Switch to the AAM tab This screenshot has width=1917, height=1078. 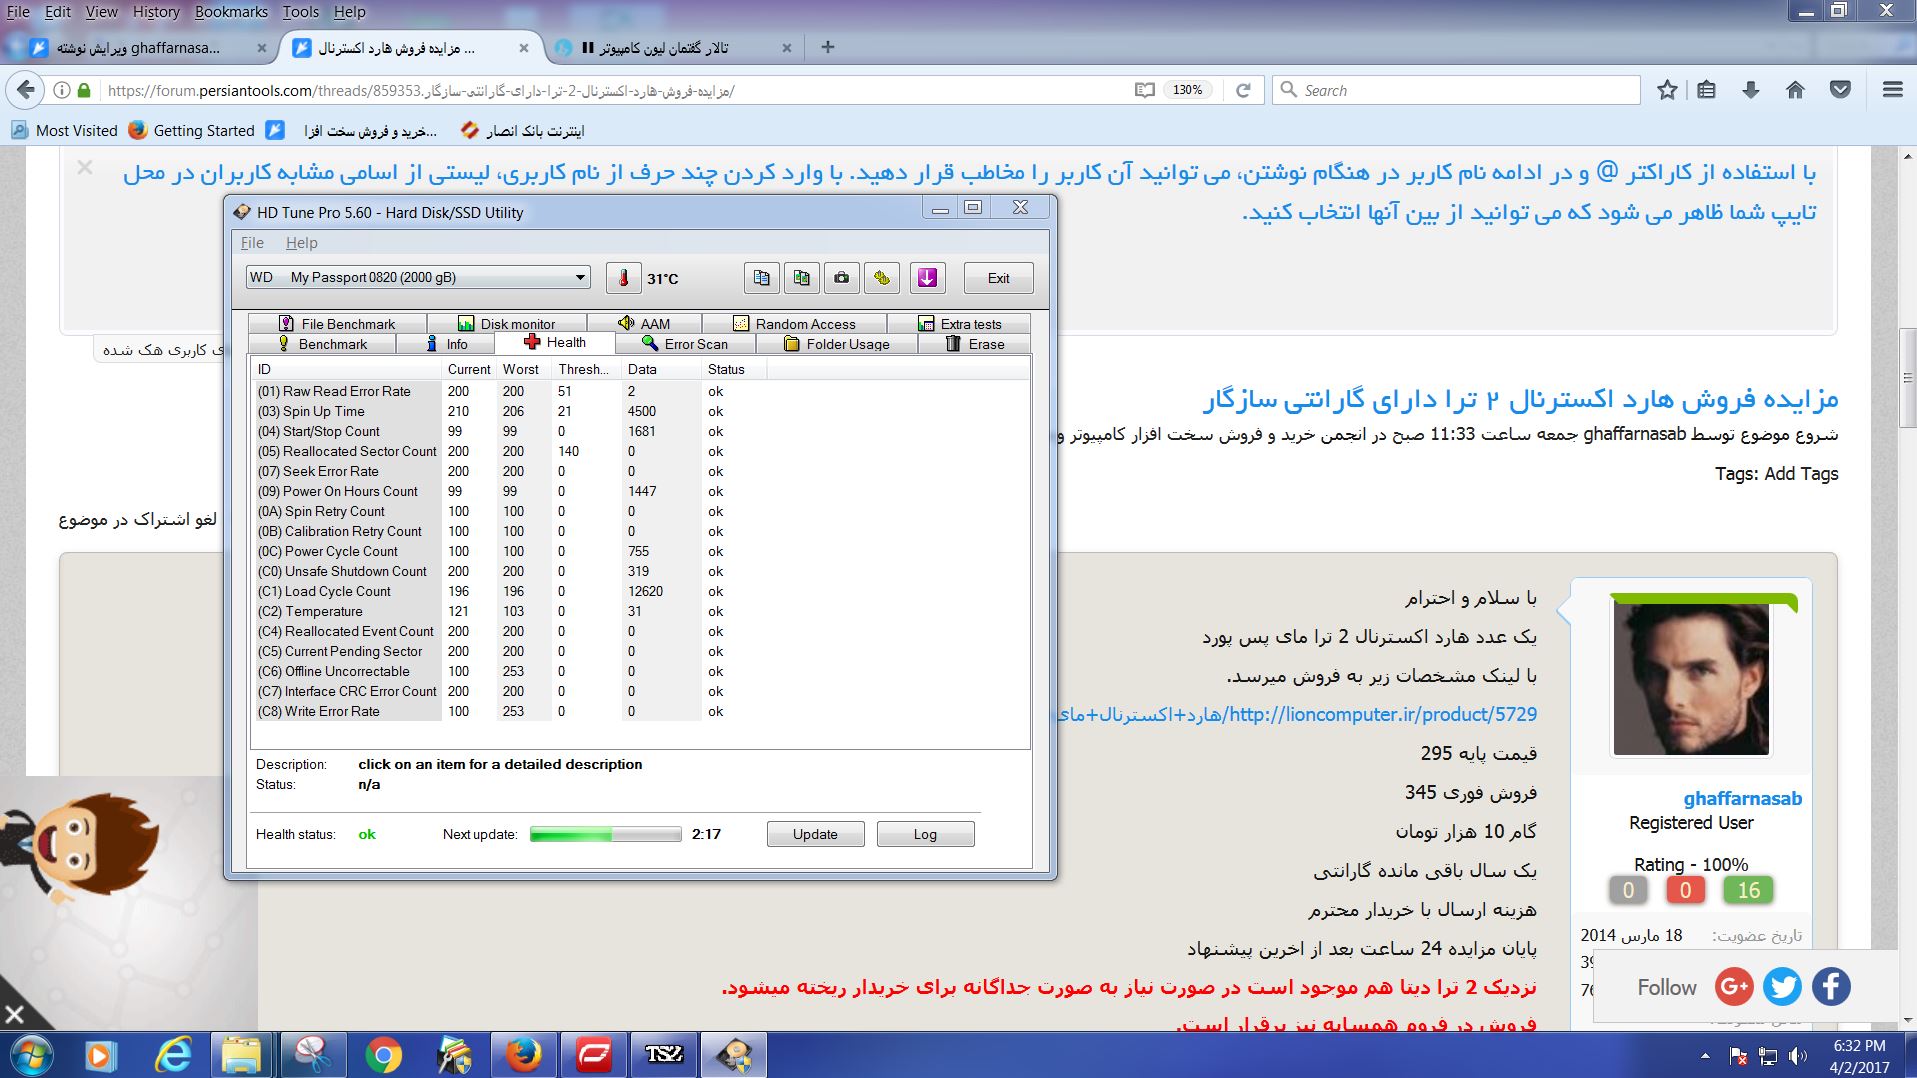pyautogui.click(x=644, y=324)
